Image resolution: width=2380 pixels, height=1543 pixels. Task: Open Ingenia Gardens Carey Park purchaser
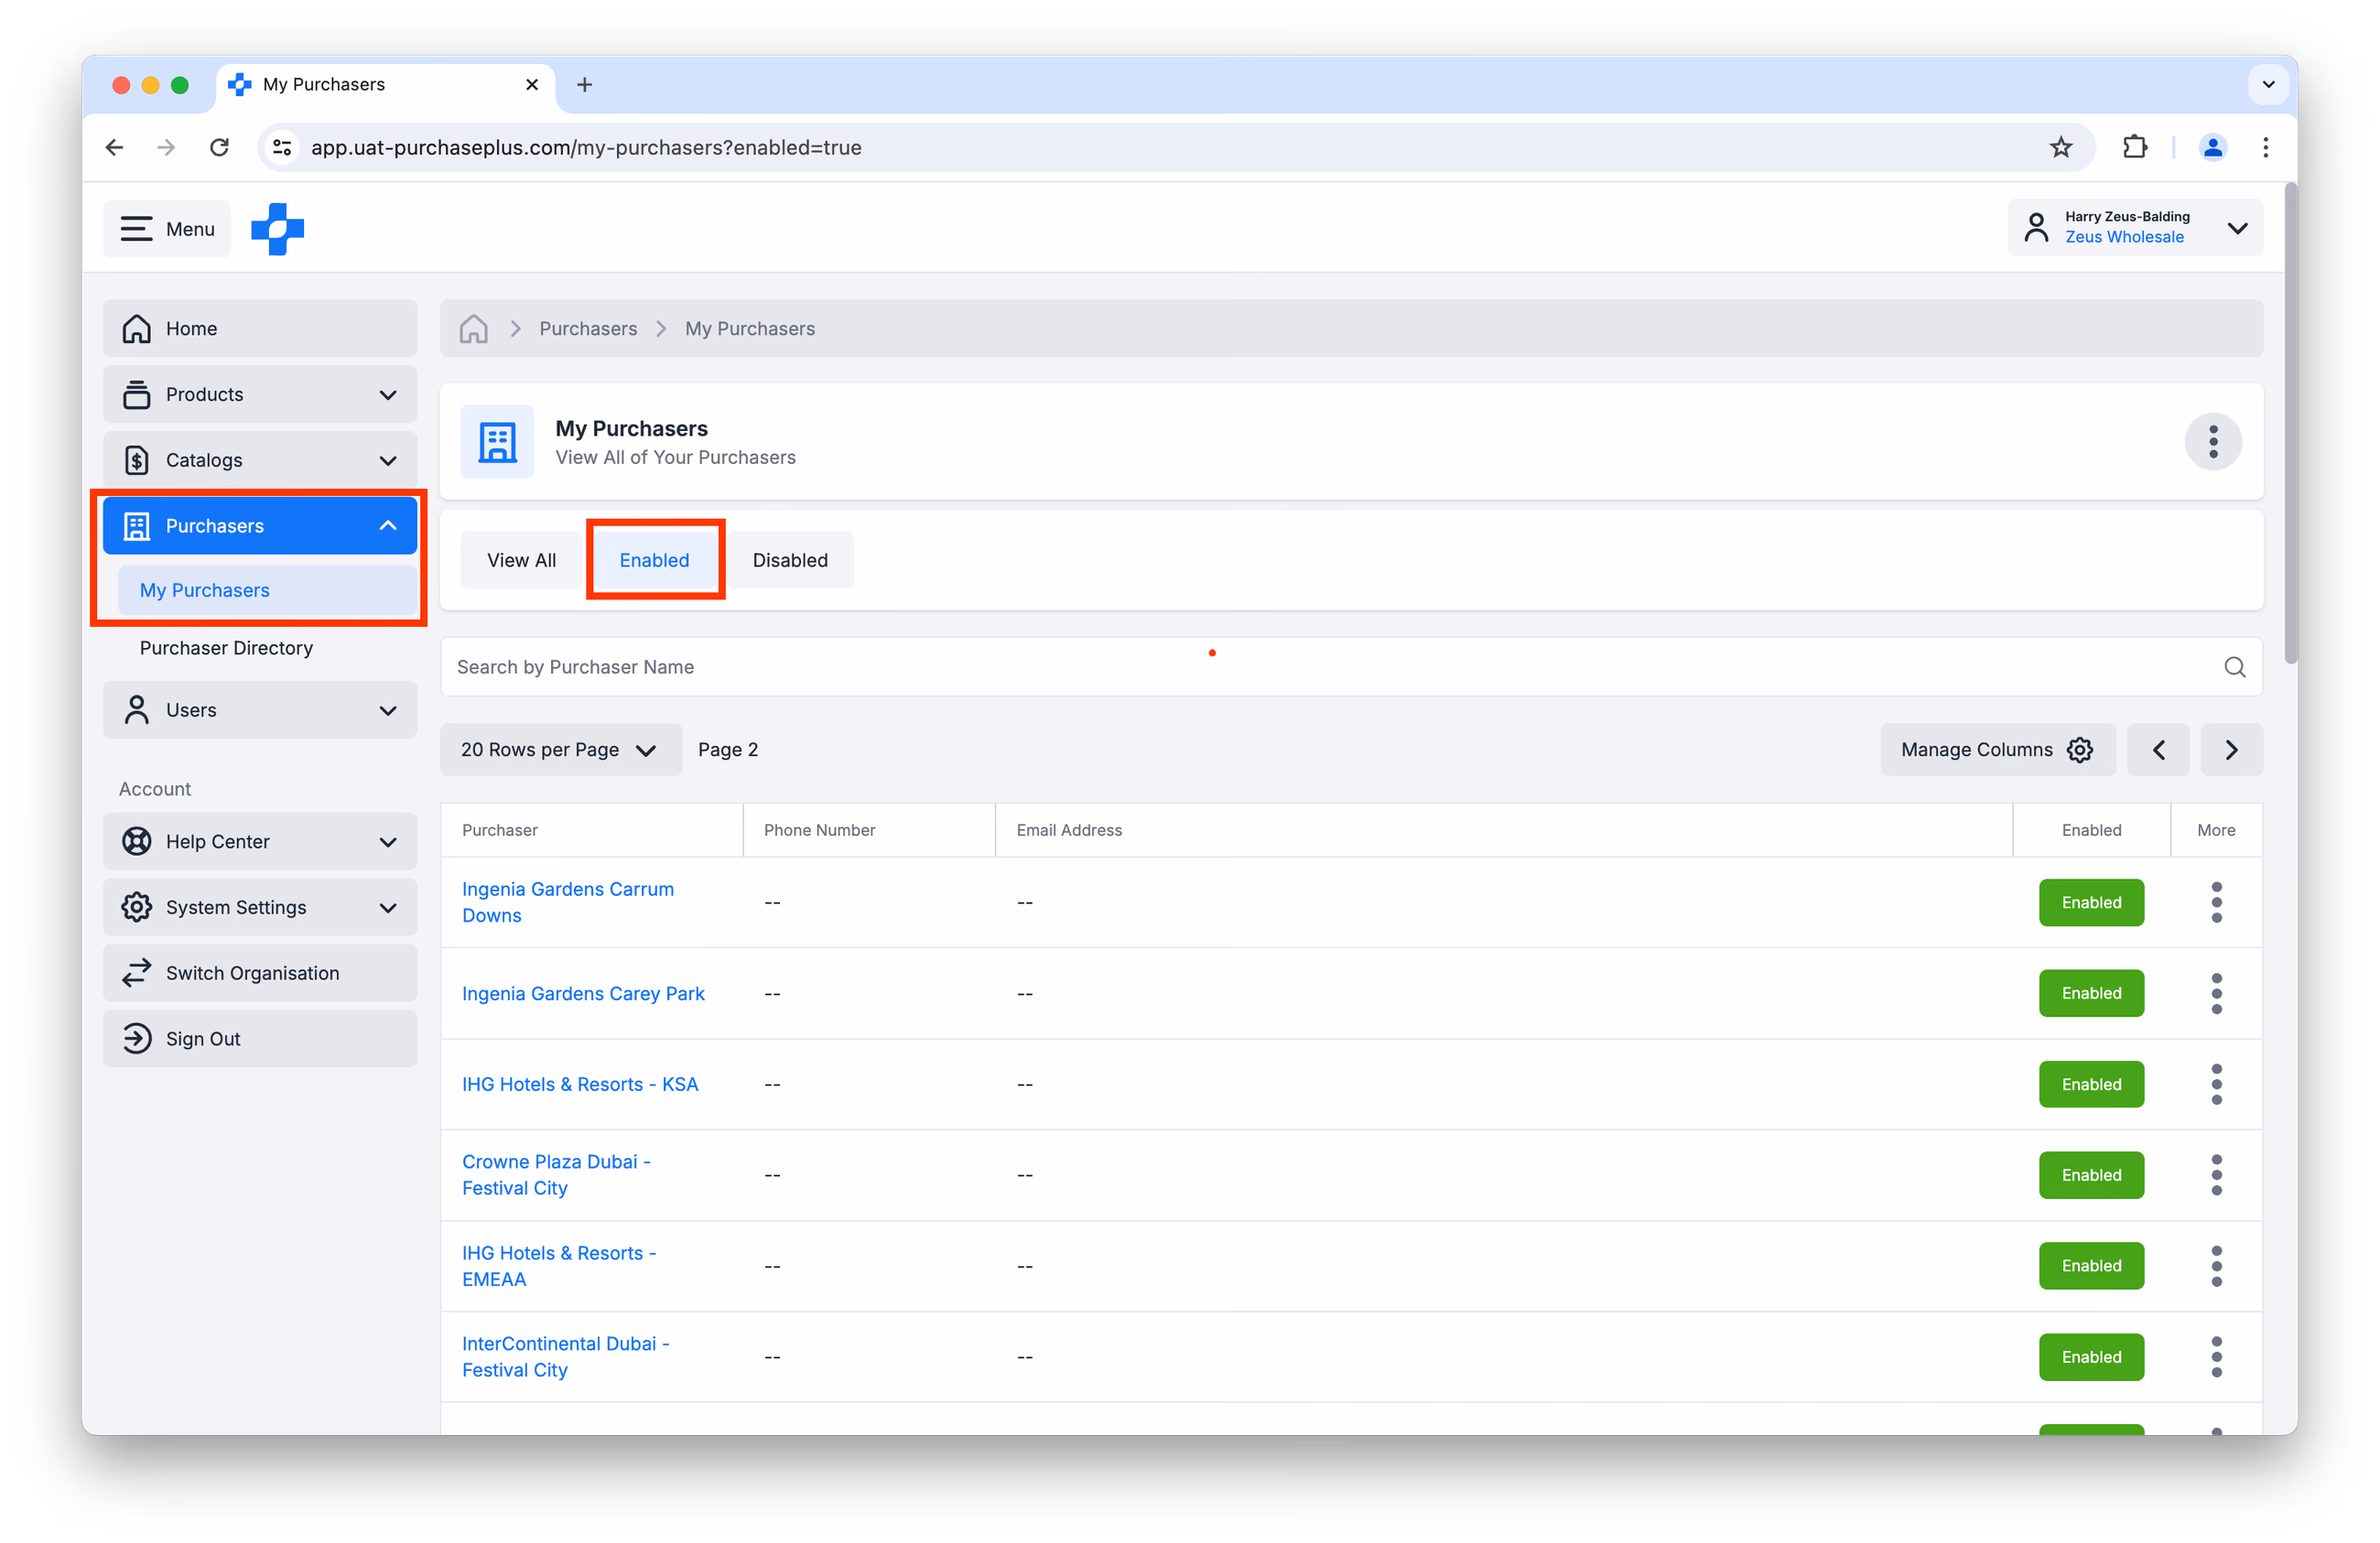pos(583,994)
